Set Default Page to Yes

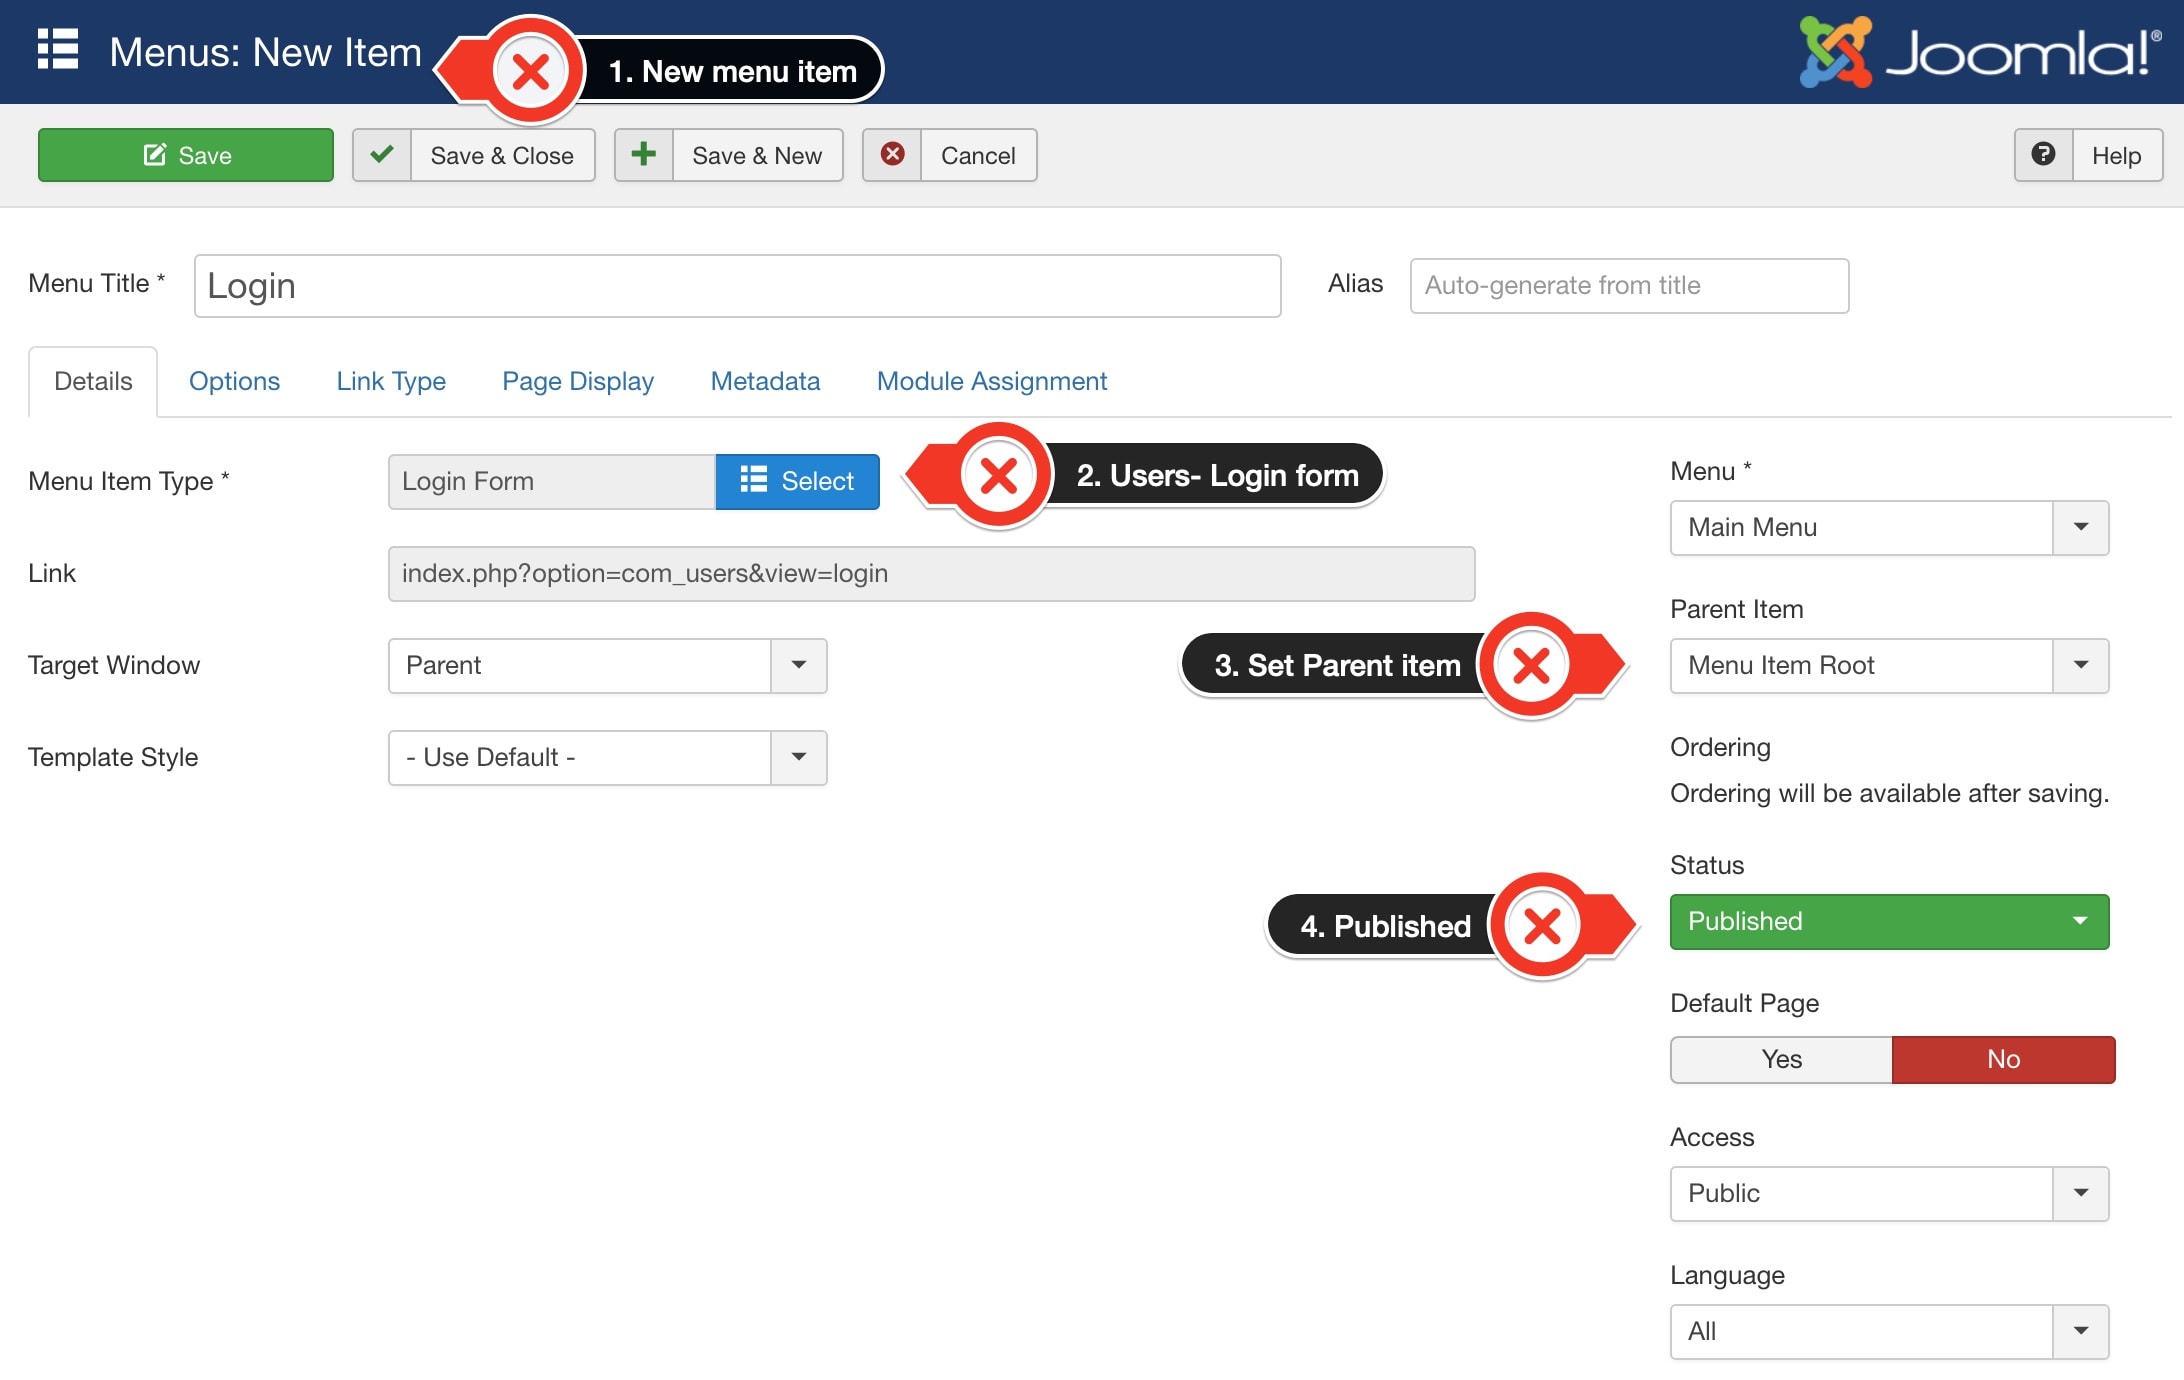(x=1780, y=1059)
